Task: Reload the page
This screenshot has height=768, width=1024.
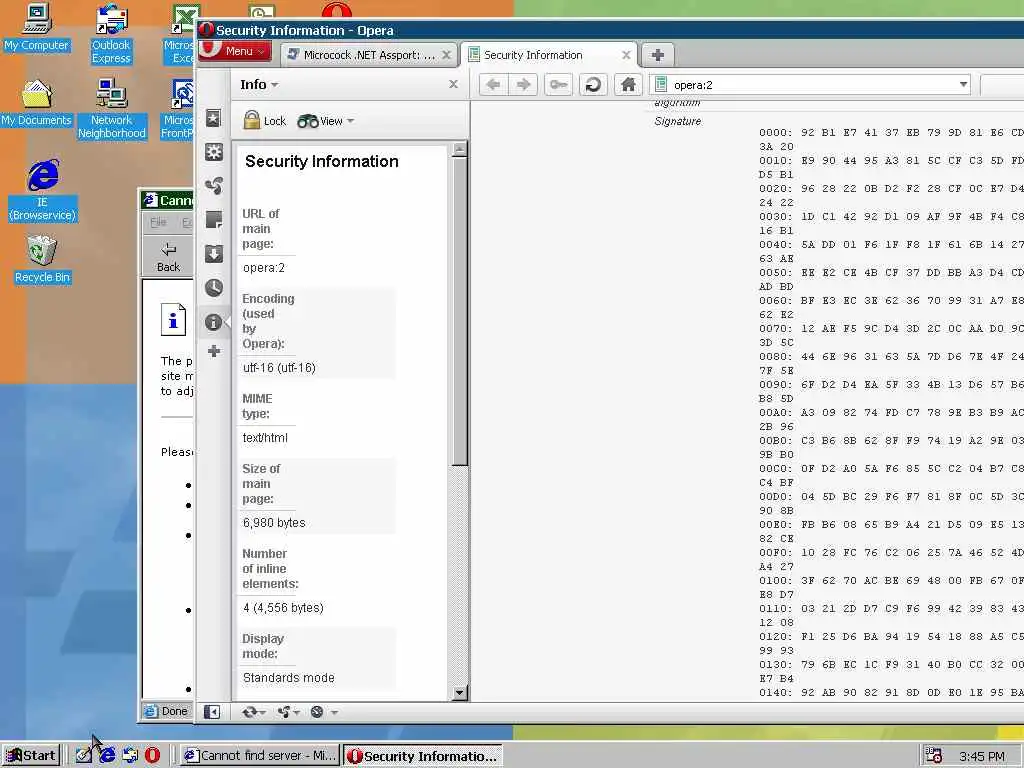Action: pos(593,84)
